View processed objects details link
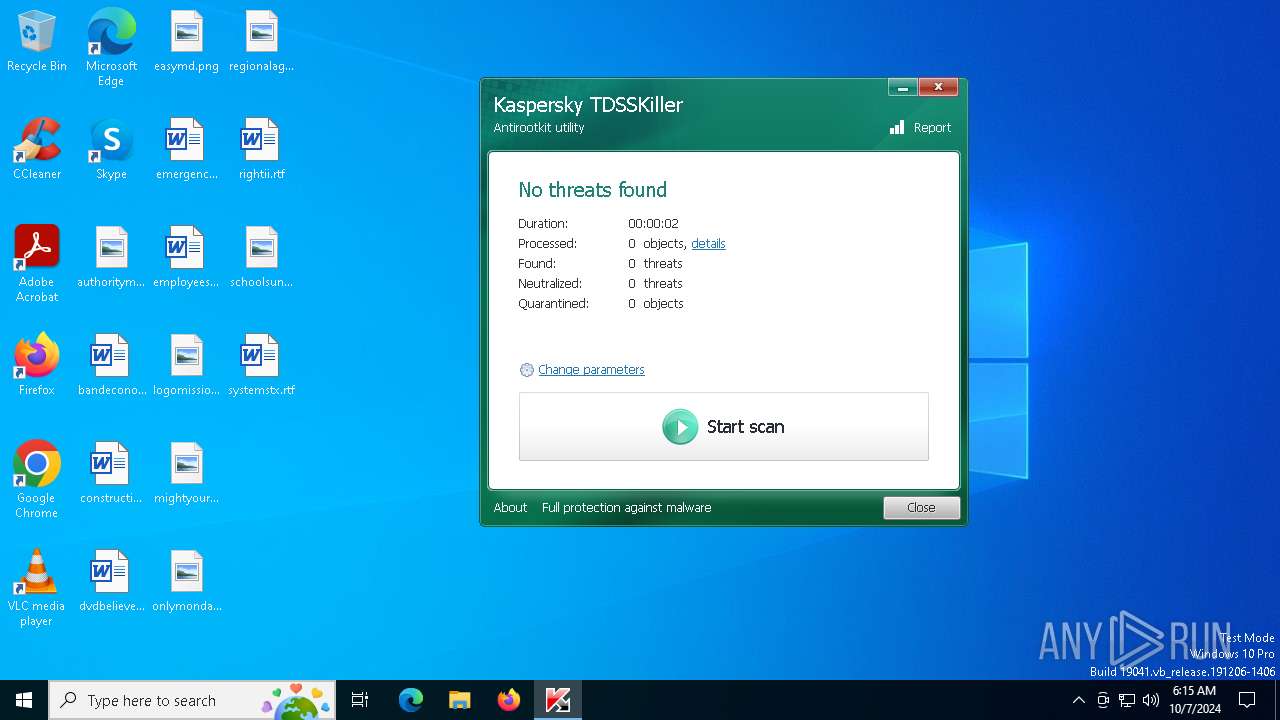The image size is (1280, 720). coord(708,244)
